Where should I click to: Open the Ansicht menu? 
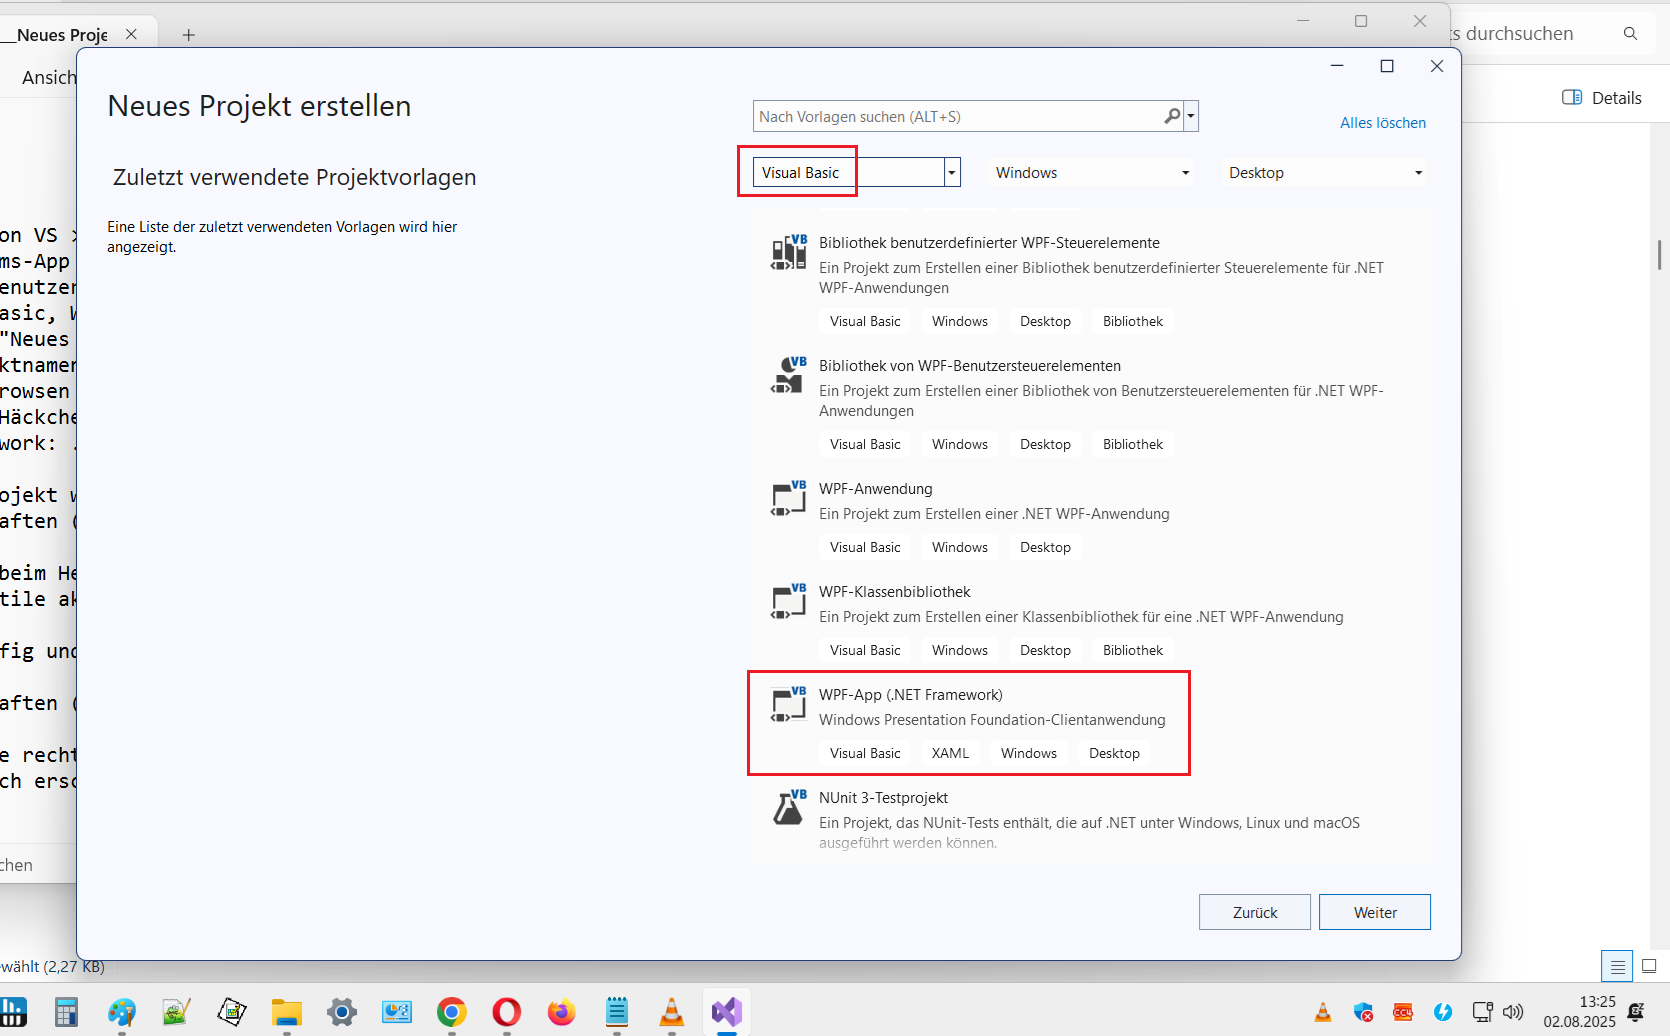[48, 78]
